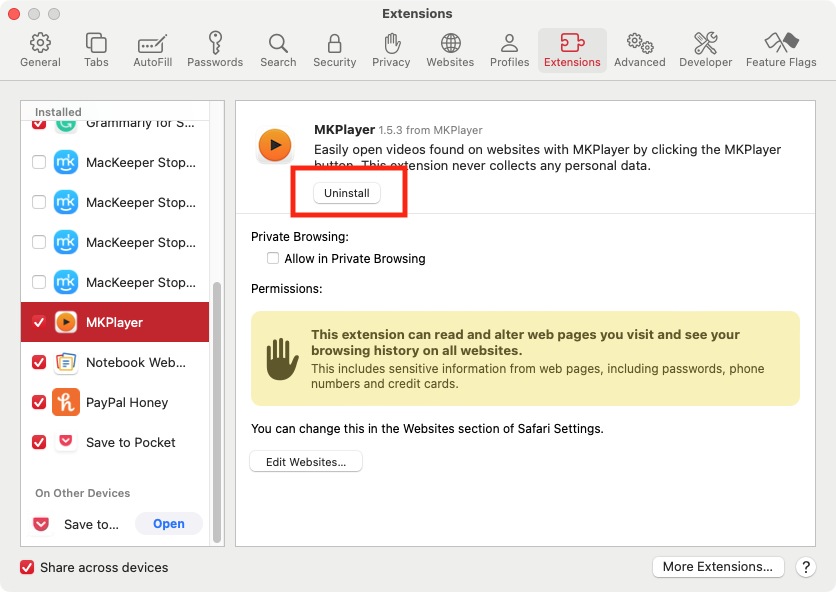
Task: Click the hand permissions warning icon
Action: (282, 358)
